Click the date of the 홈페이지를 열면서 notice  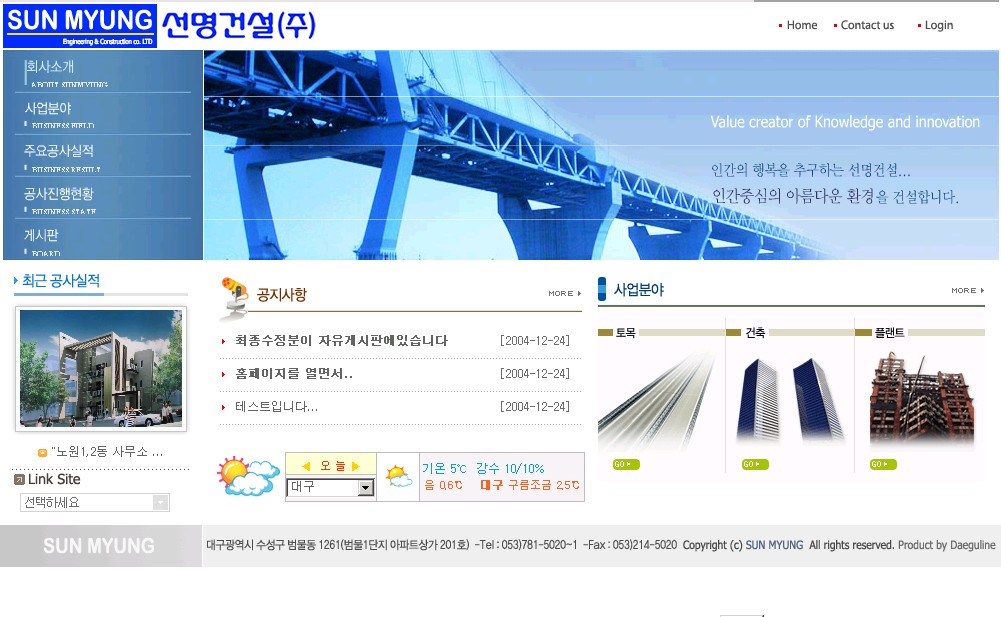[535, 374]
